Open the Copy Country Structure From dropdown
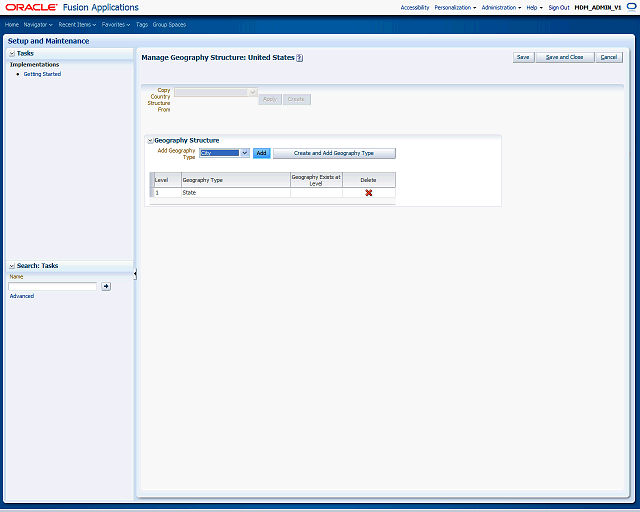640x512 pixels. point(252,92)
